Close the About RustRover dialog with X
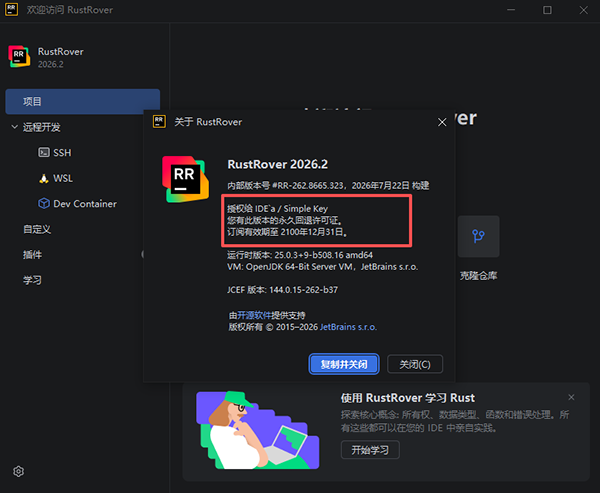The width and height of the screenshot is (600, 493). point(442,122)
